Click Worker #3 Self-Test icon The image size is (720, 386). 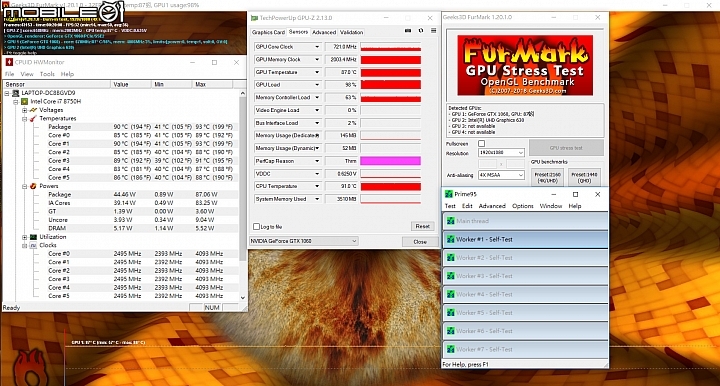[x=450, y=276]
